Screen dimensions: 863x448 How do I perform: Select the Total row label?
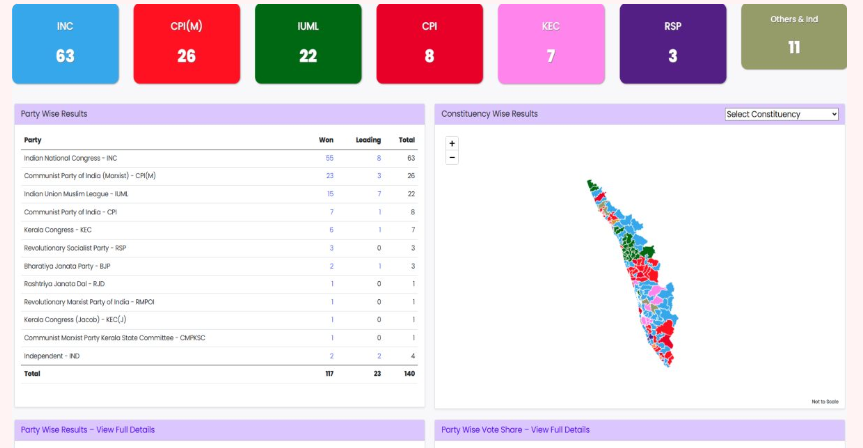coord(32,373)
